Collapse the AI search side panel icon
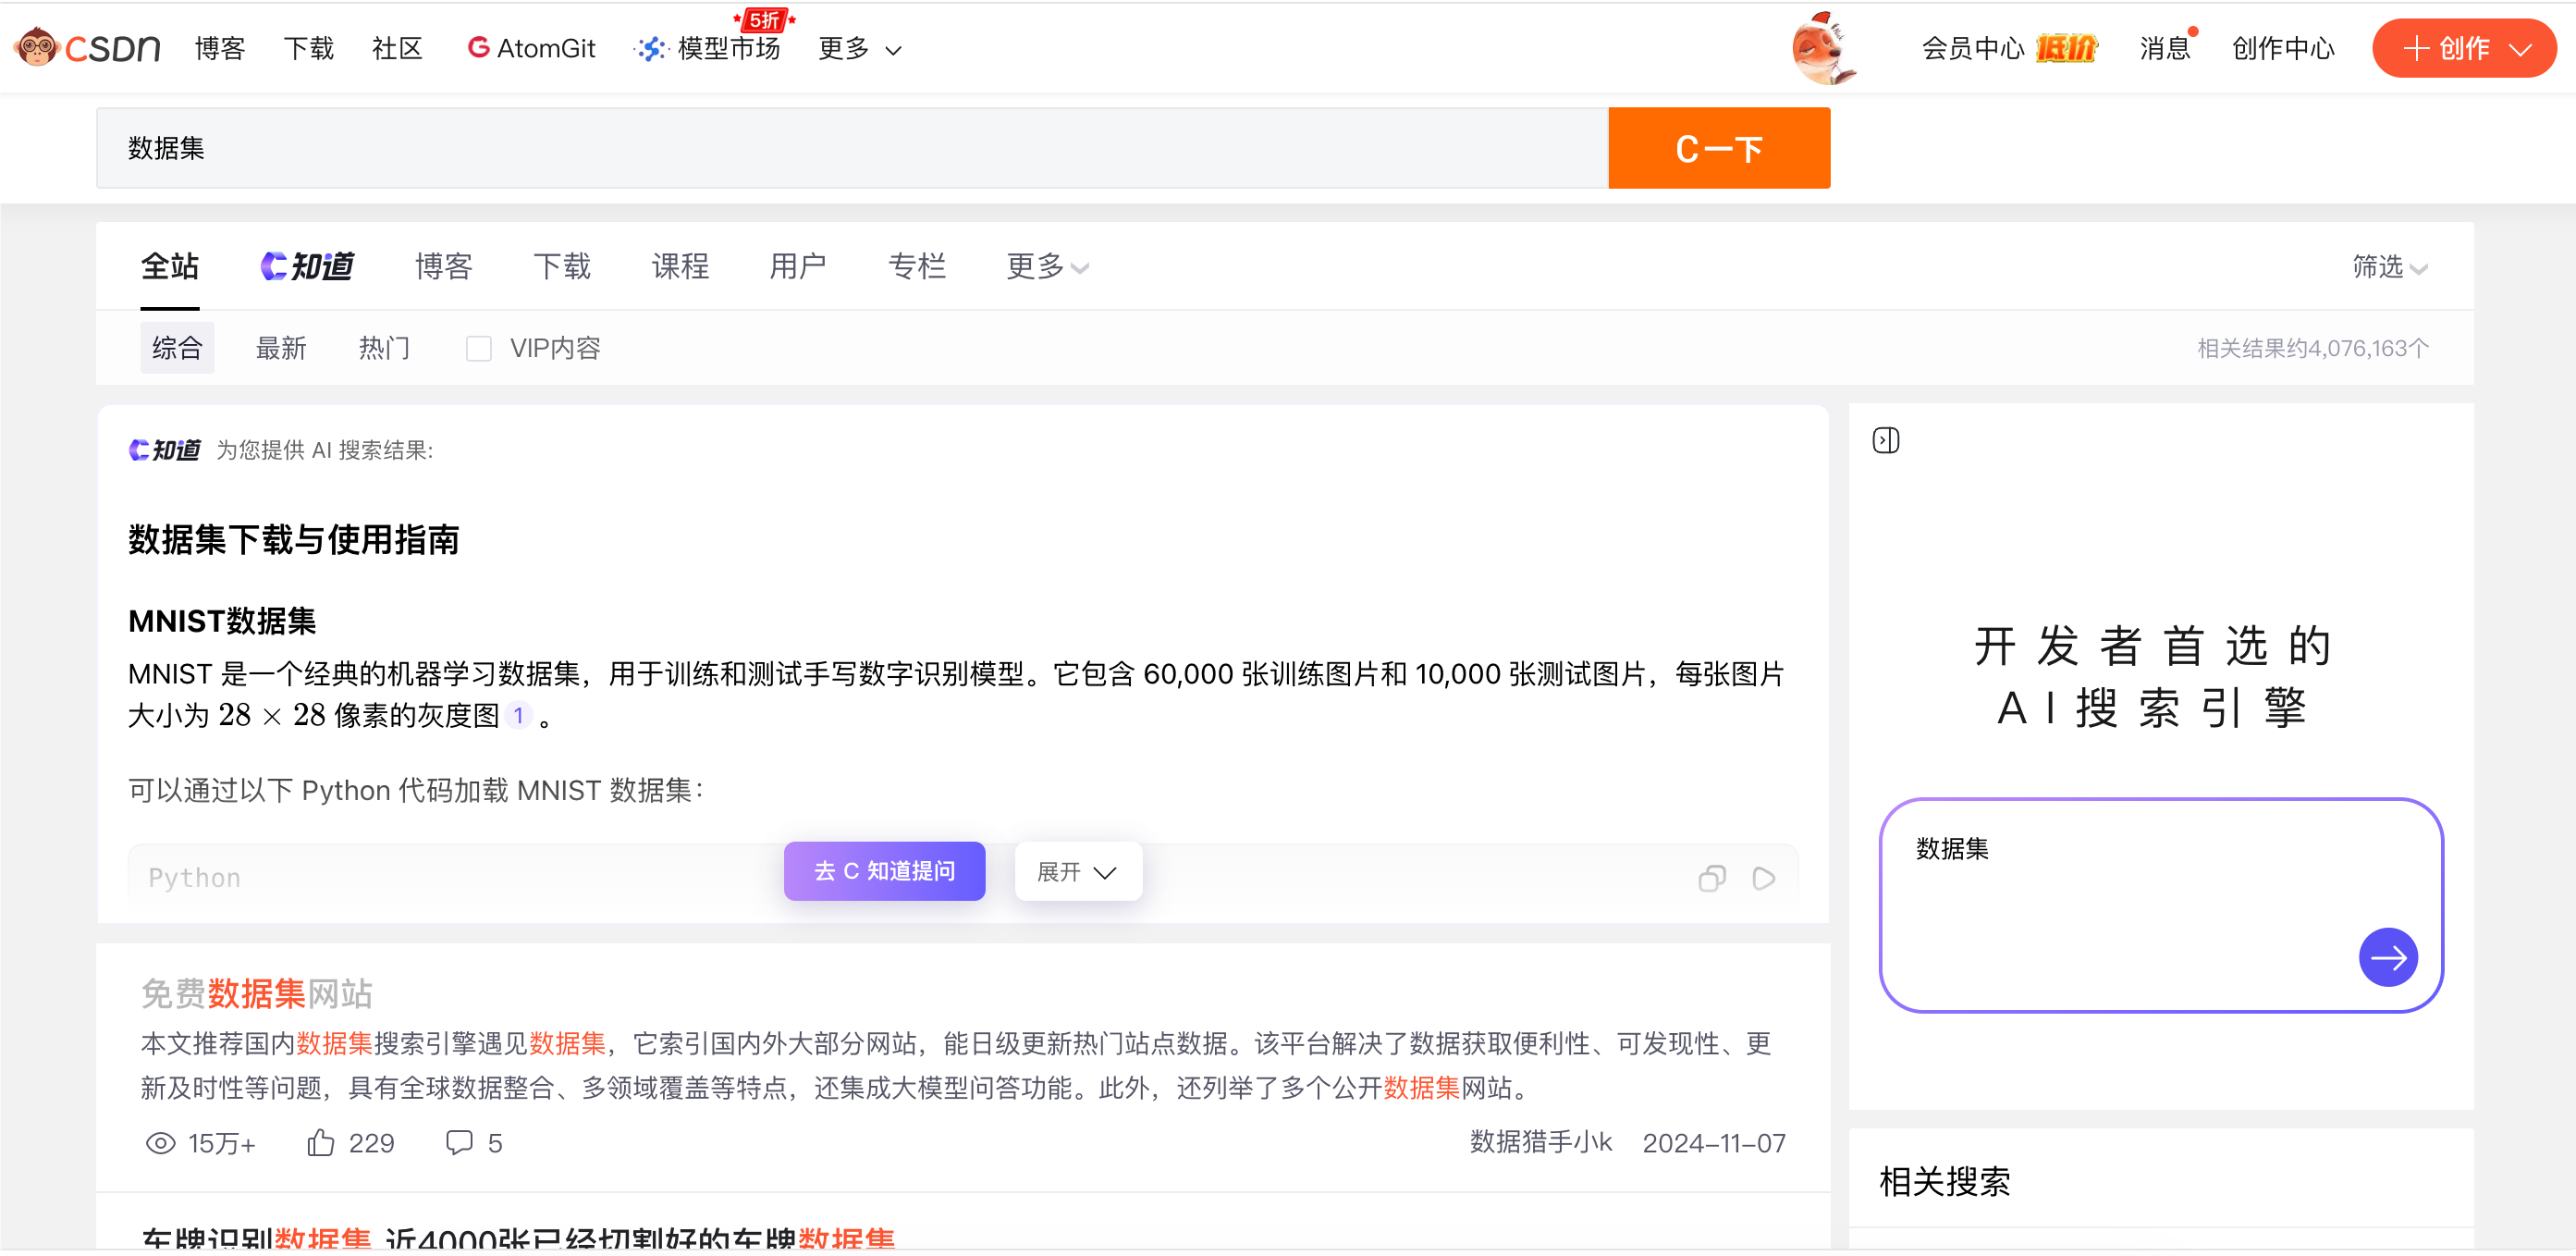Screen dimensions: 2576x1256 (1886, 440)
